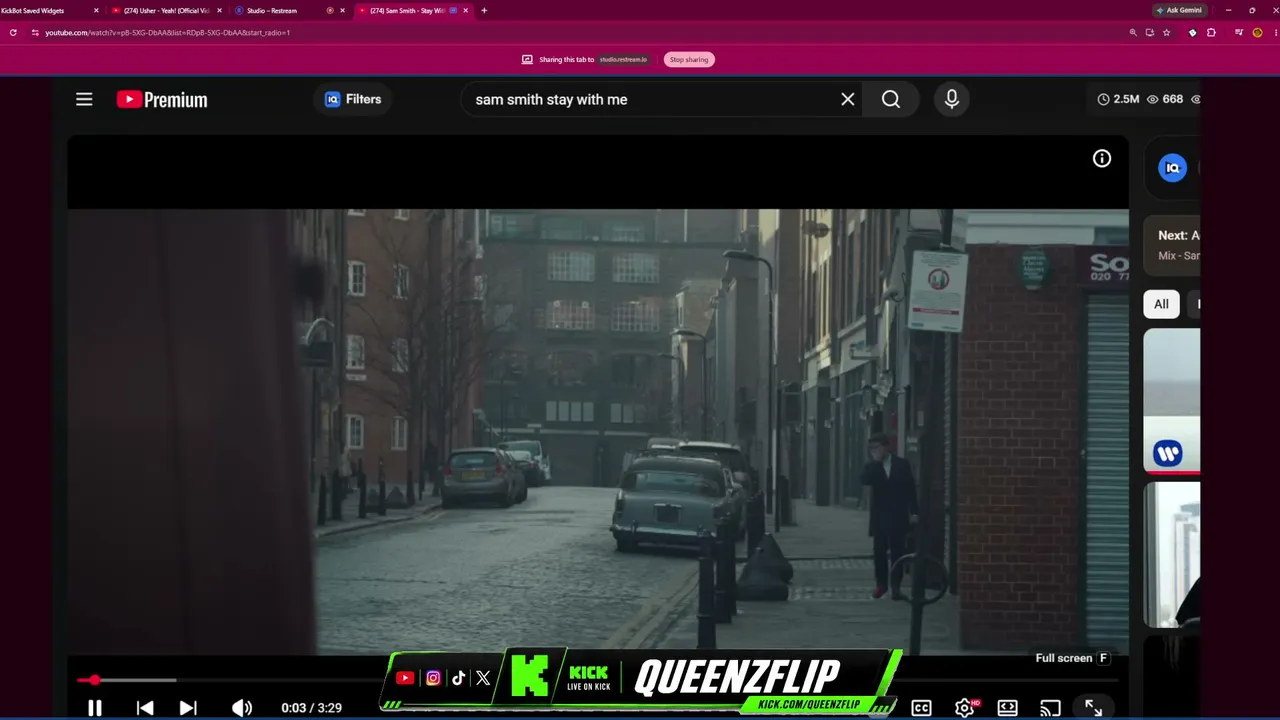This screenshot has height=720, width=1280.
Task: Open the Chrome profile avatar
Action: pyautogui.click(x=1258, y=32)
